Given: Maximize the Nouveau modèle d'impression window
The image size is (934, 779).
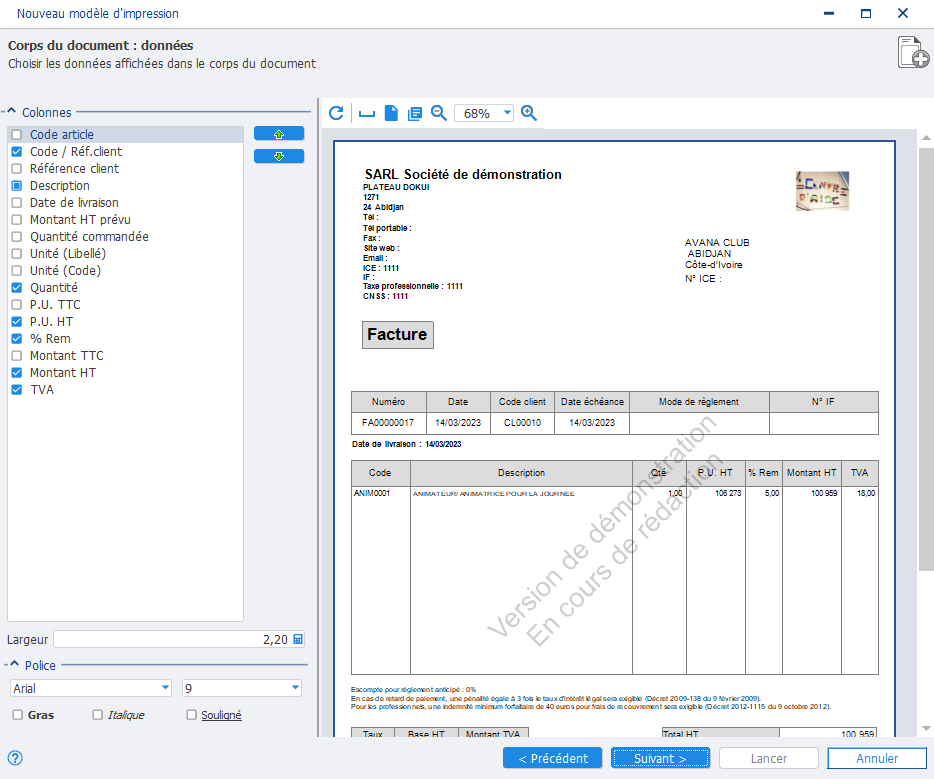Looking at the screenshot, I should tap(866, 13).
